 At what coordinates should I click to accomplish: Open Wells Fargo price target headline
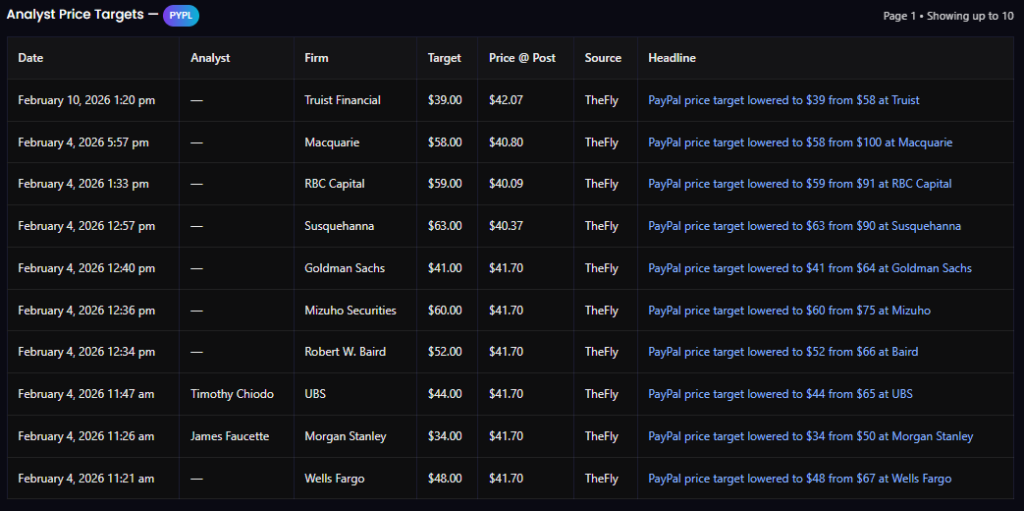pyautogui.click(x=799, y=478)
